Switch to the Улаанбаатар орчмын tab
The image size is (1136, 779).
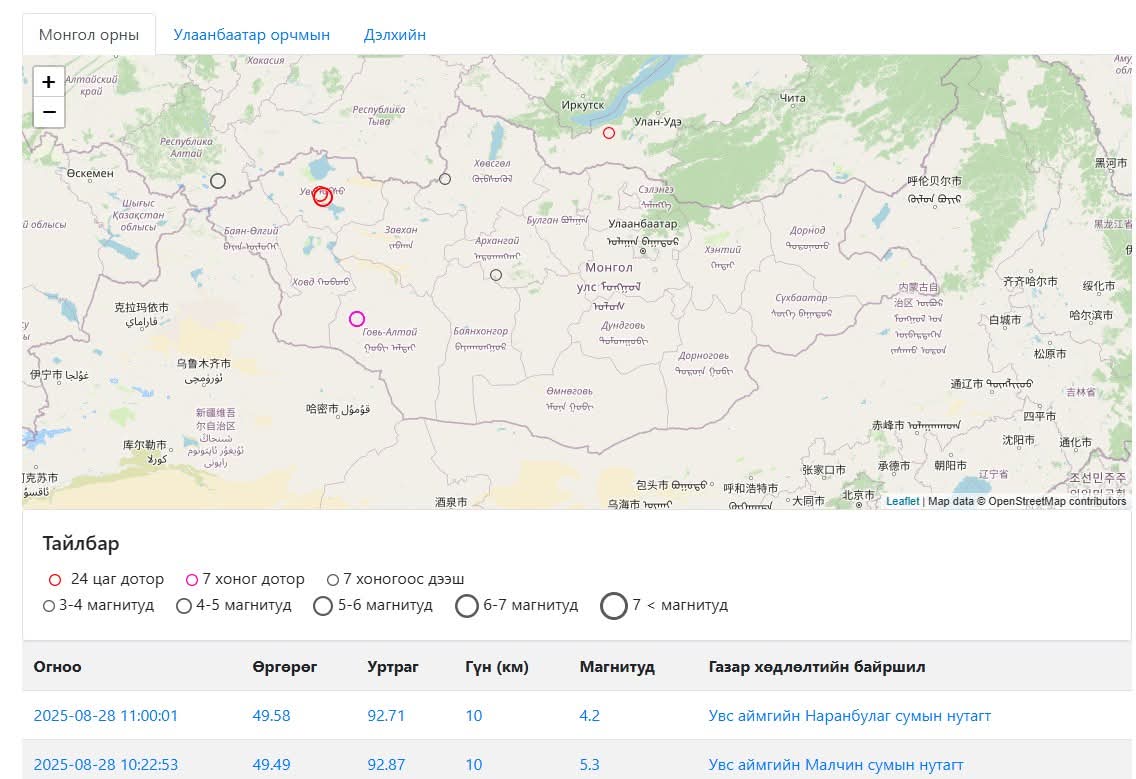tap(251, 34)
